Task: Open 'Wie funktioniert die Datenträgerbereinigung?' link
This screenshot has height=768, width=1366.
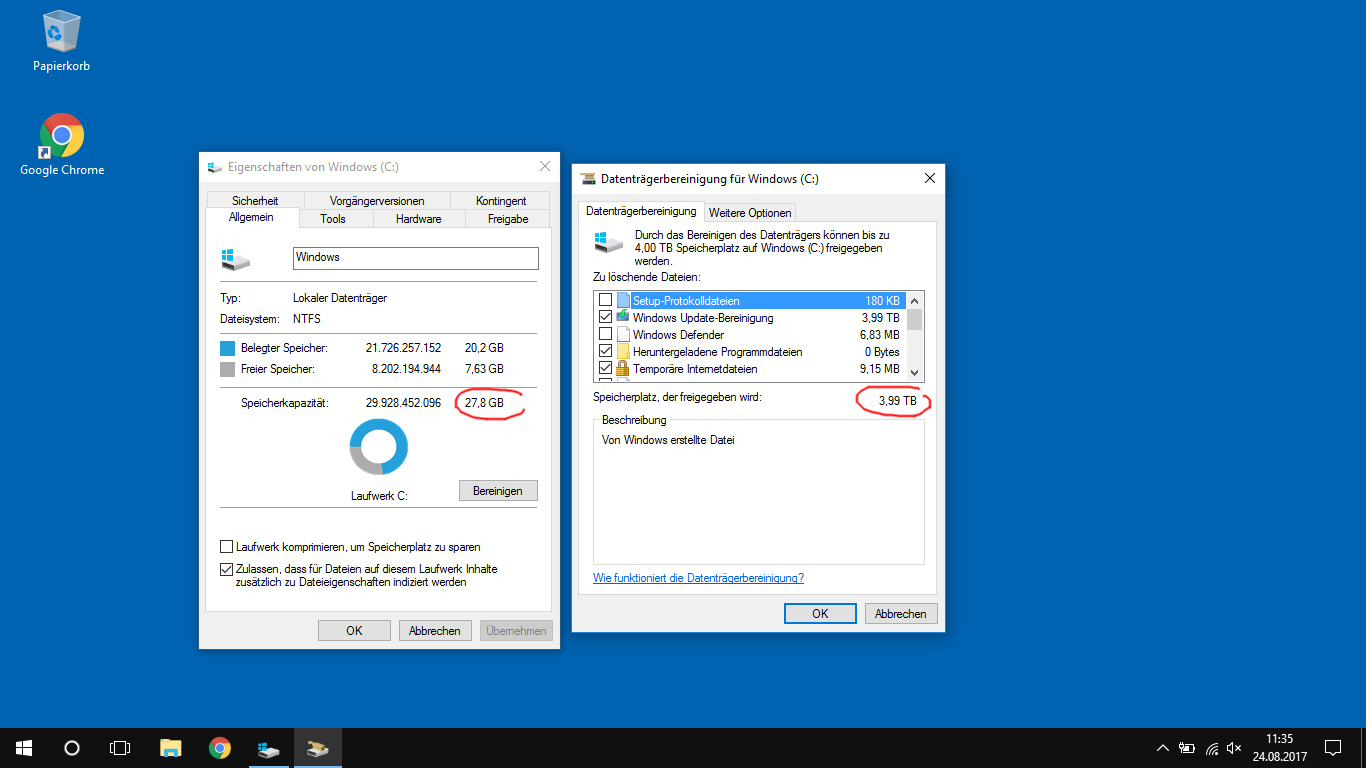Action: 698,578
